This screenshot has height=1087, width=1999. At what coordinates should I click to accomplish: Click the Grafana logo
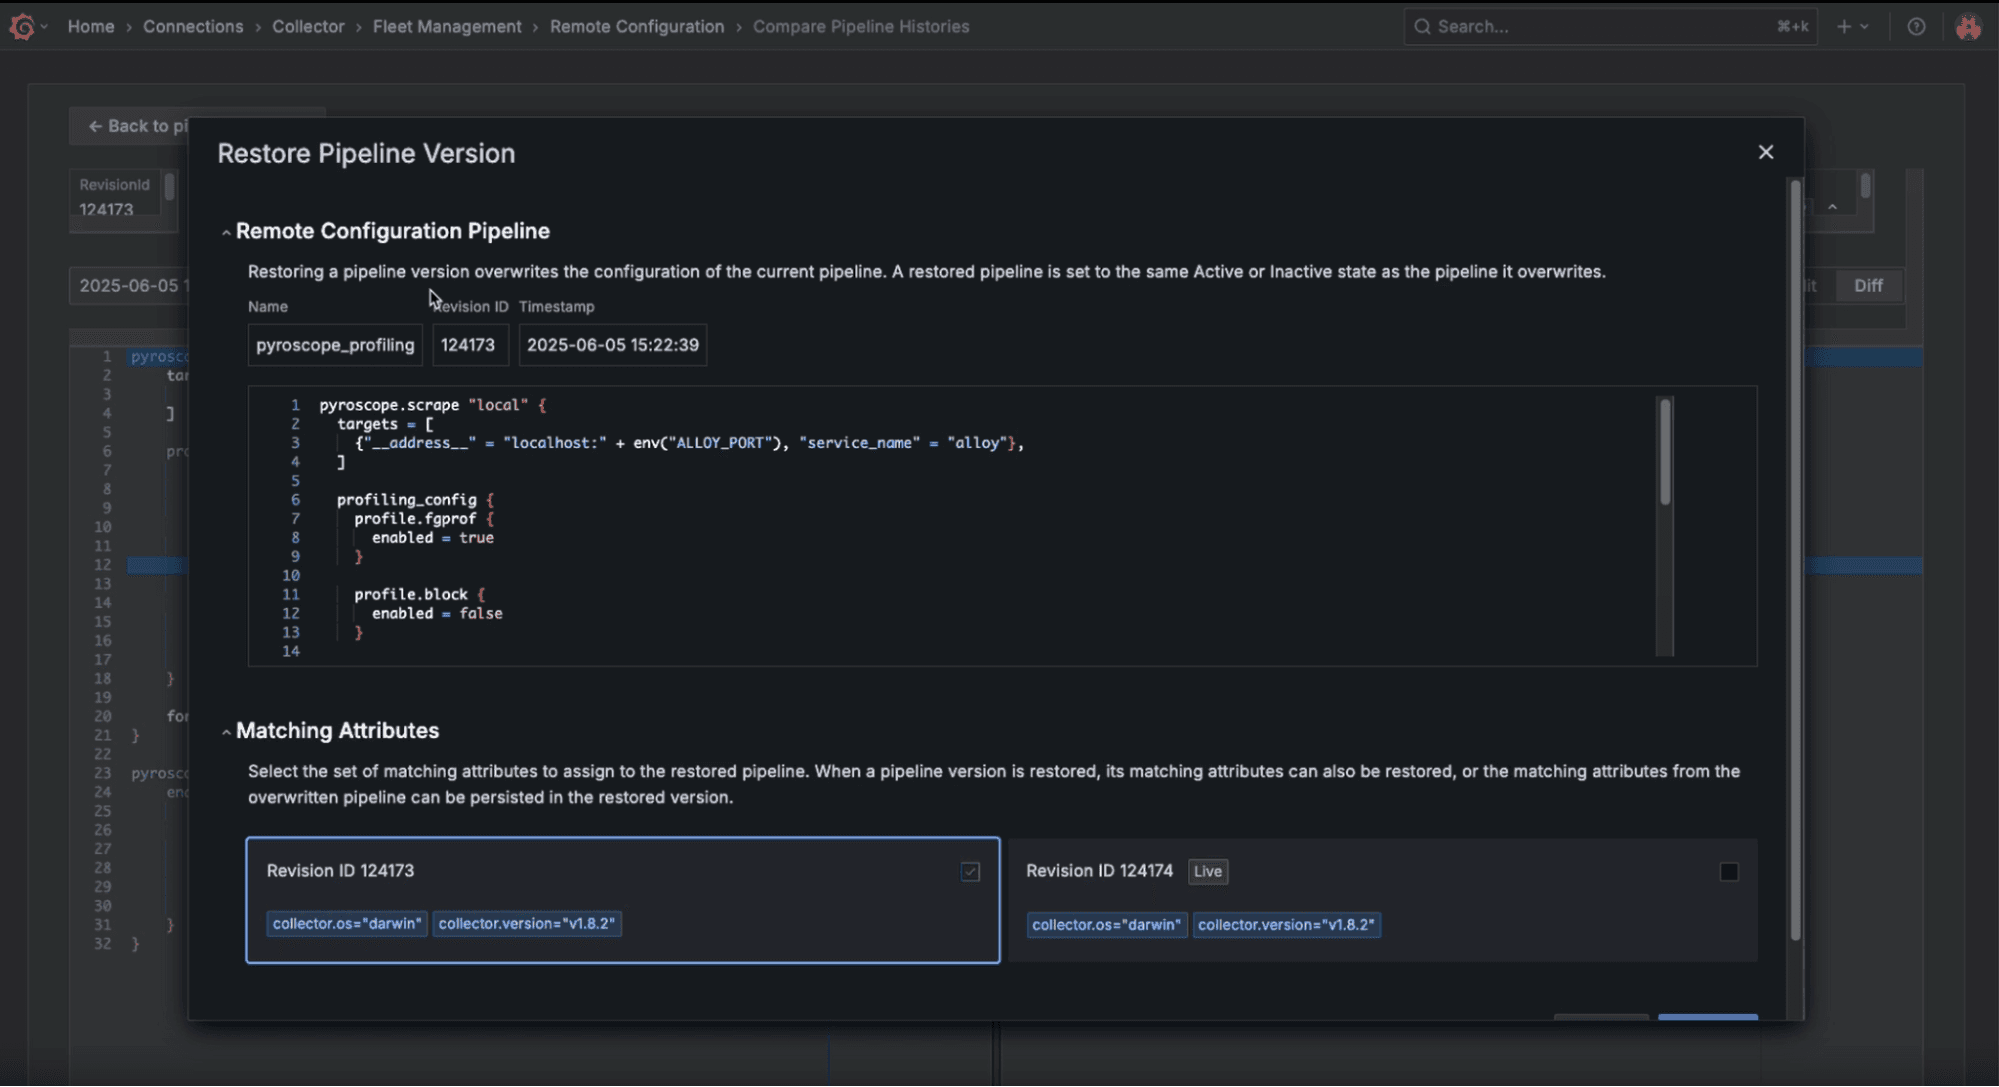point(23,27)
